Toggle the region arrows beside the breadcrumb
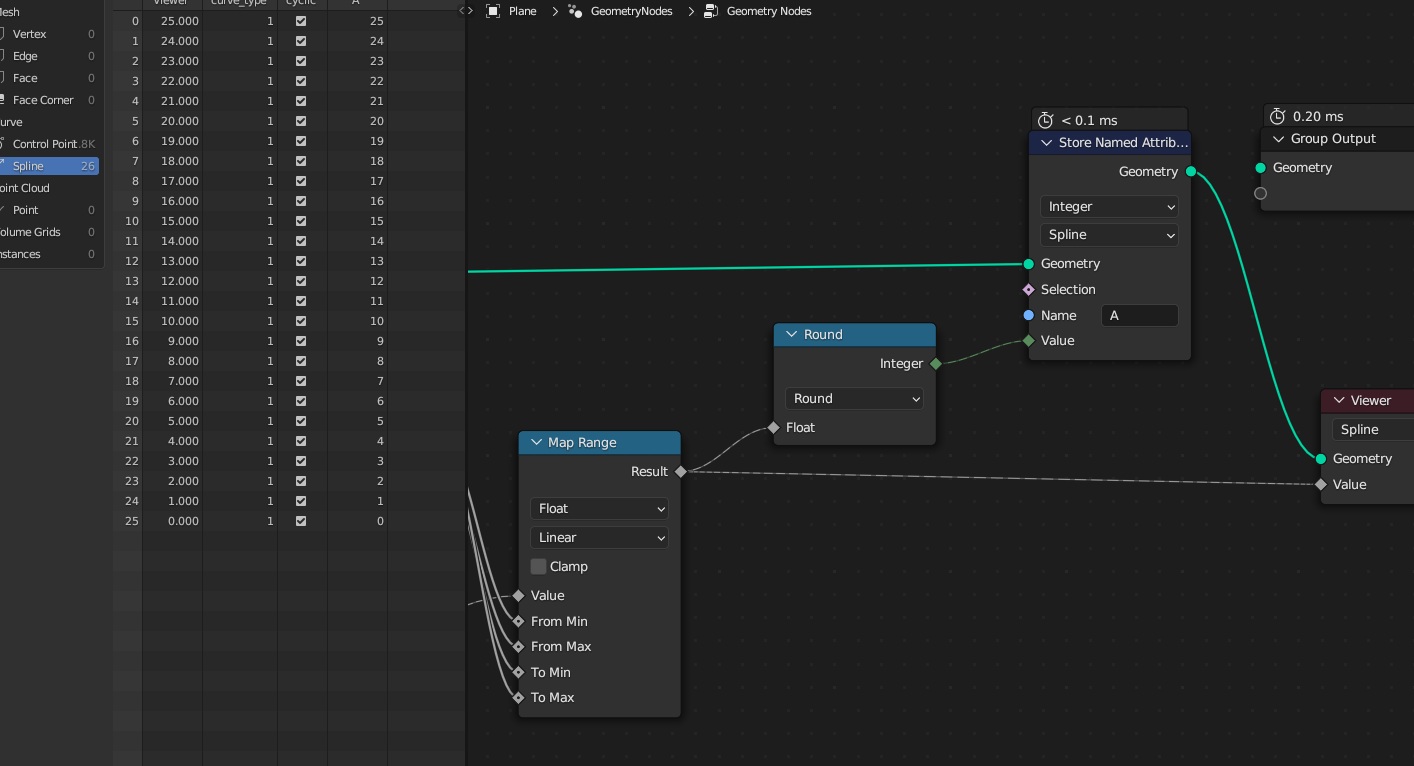 (x=466, y=11)
